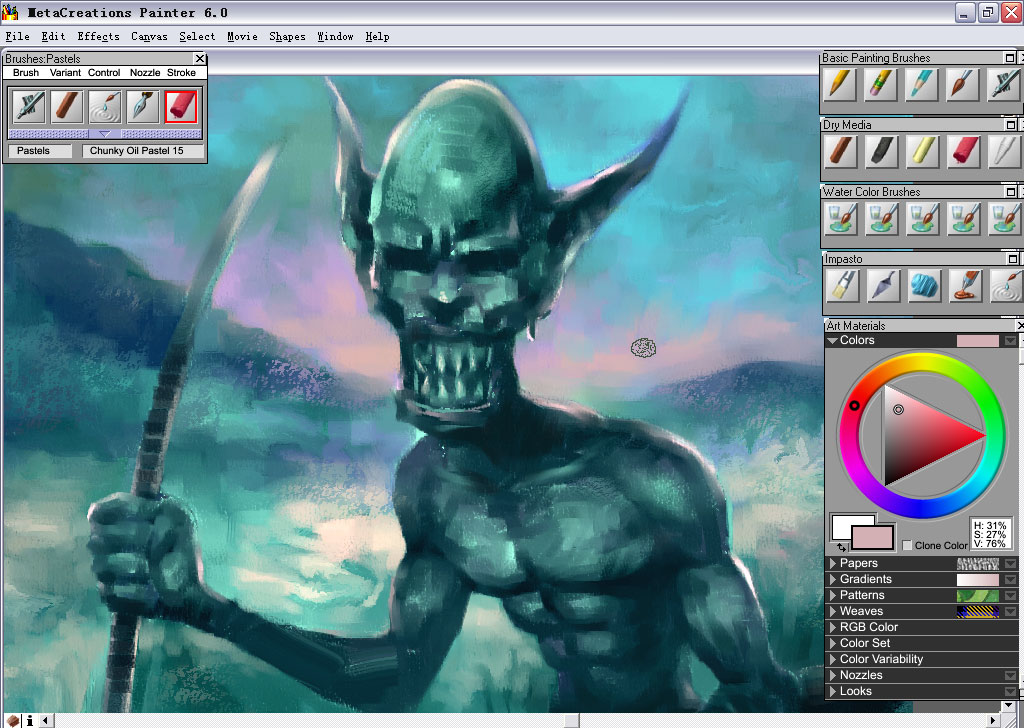Expand the Gradients section
This screenshot has width=1024, height=728.
click(833, 579)
